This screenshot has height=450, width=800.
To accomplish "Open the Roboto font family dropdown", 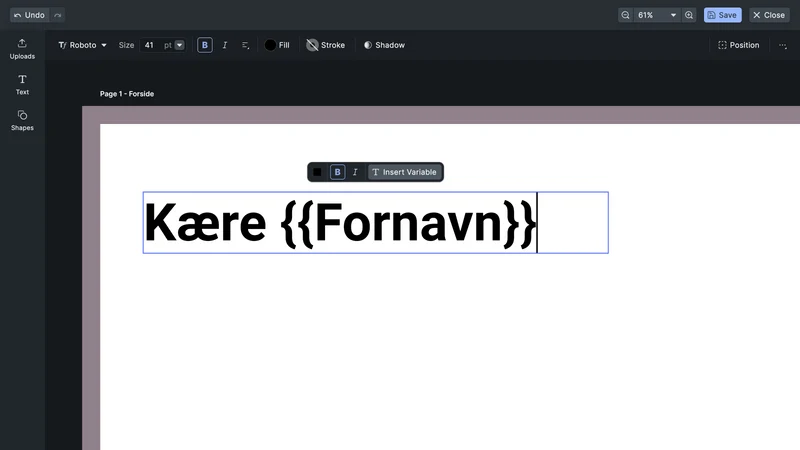I will [83, 45].
